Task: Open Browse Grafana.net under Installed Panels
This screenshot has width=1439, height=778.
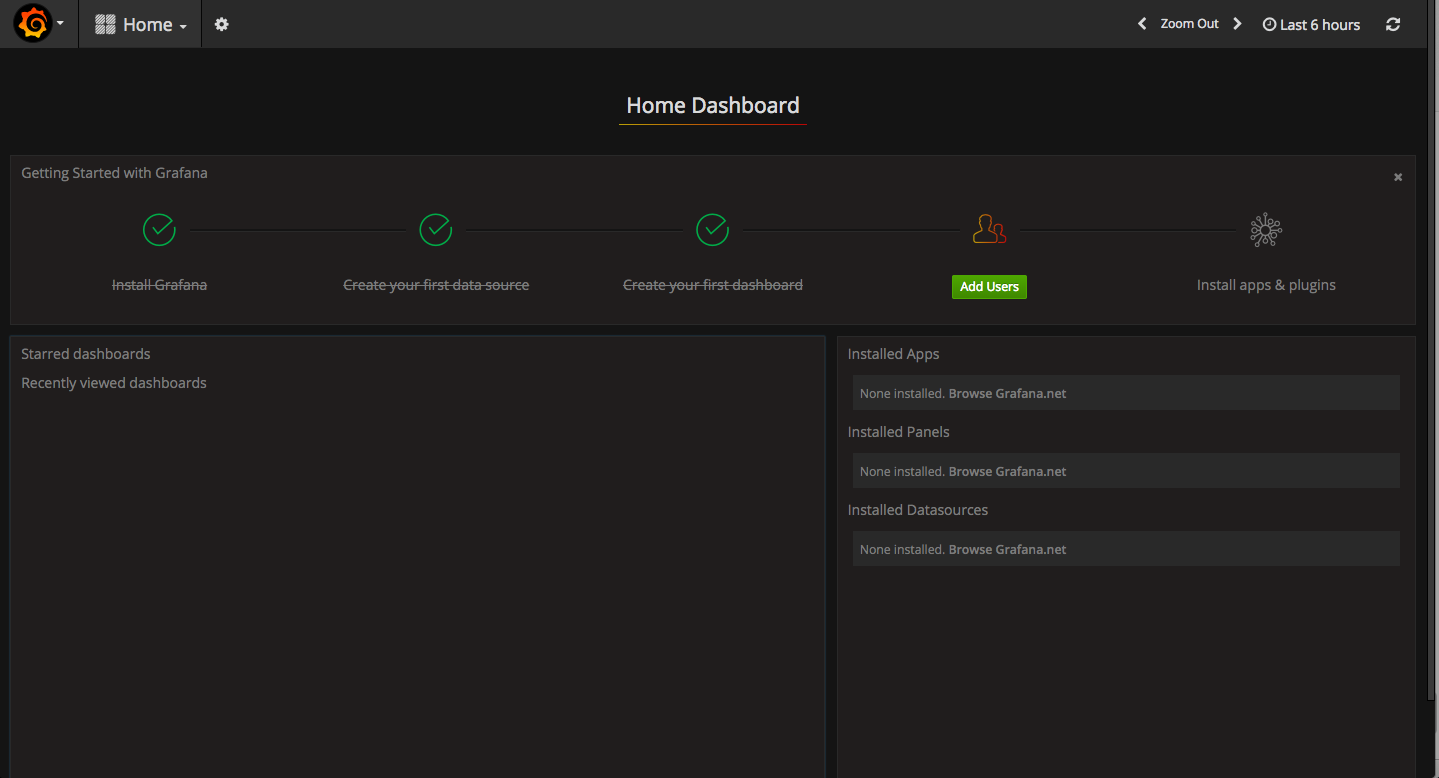Action: [x=1007, y=472]
